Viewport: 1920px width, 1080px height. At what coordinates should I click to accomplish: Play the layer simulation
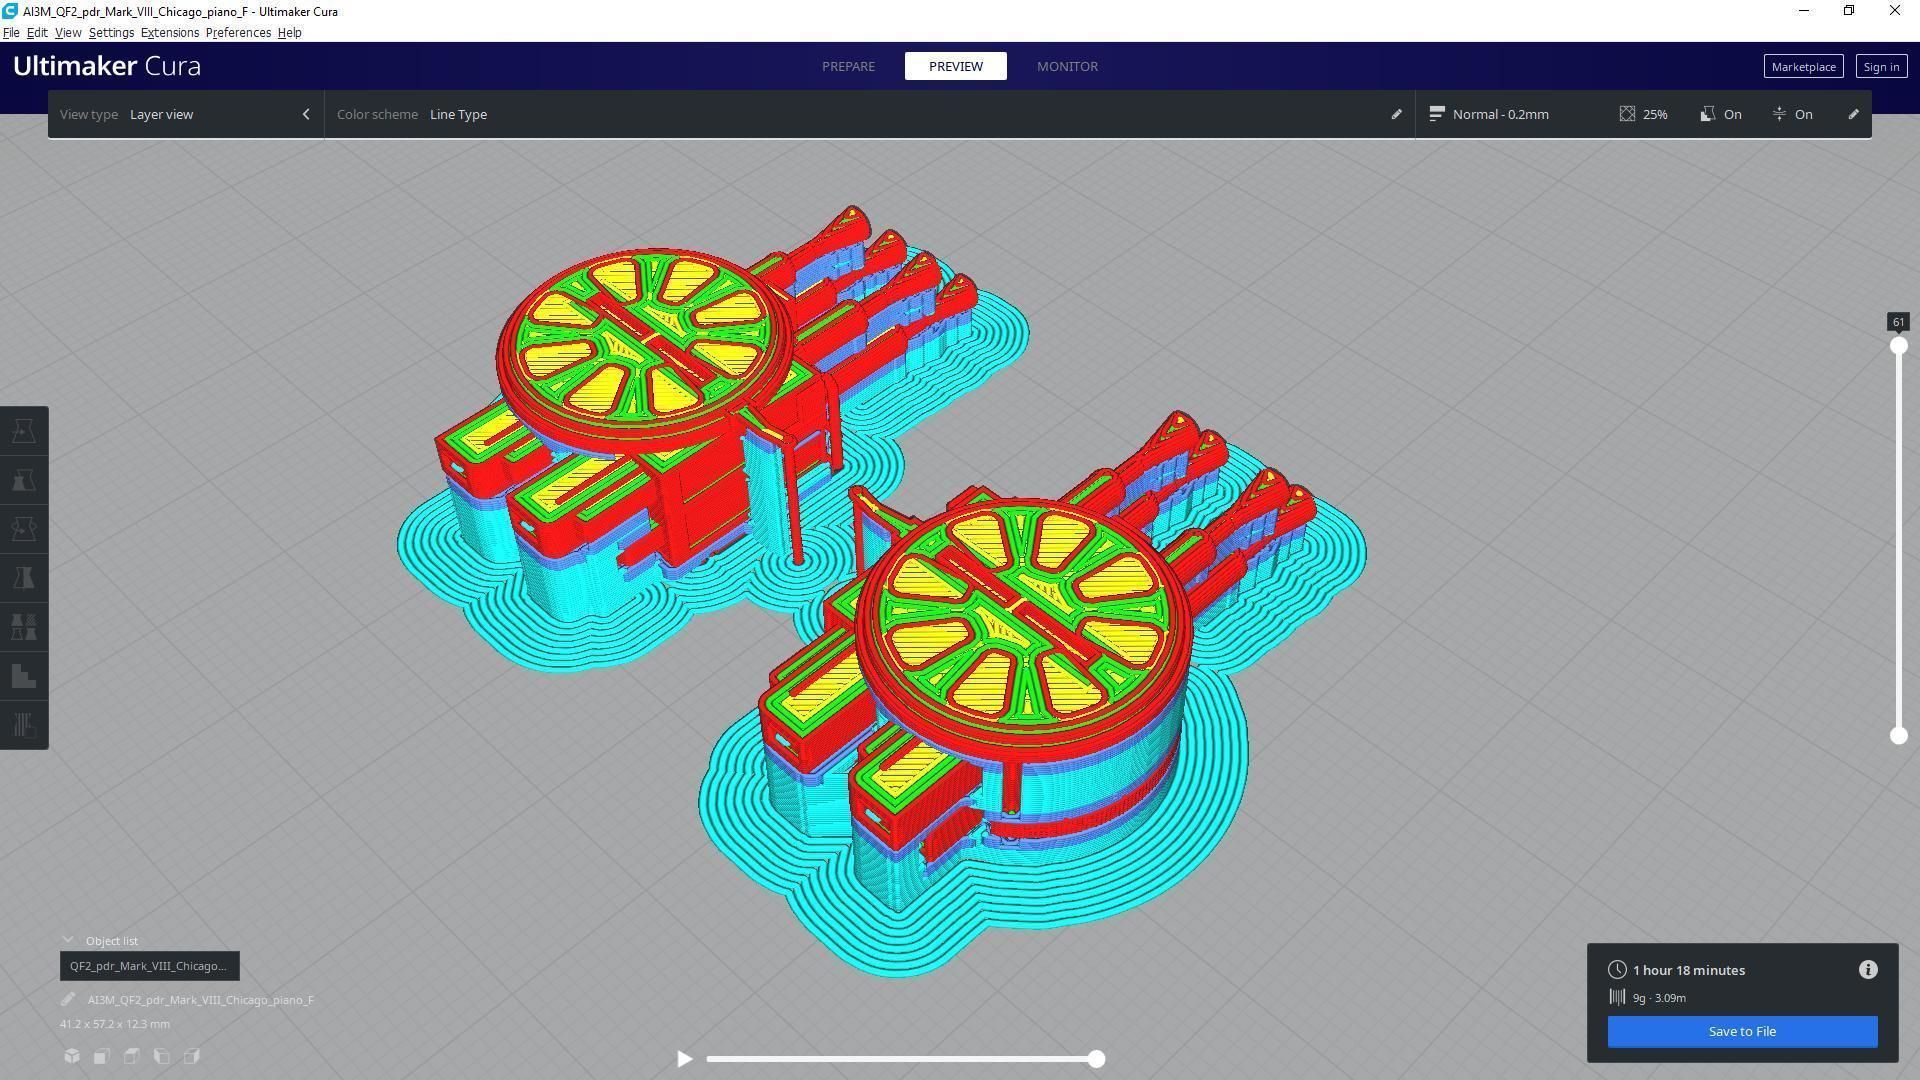[685, 1059]
